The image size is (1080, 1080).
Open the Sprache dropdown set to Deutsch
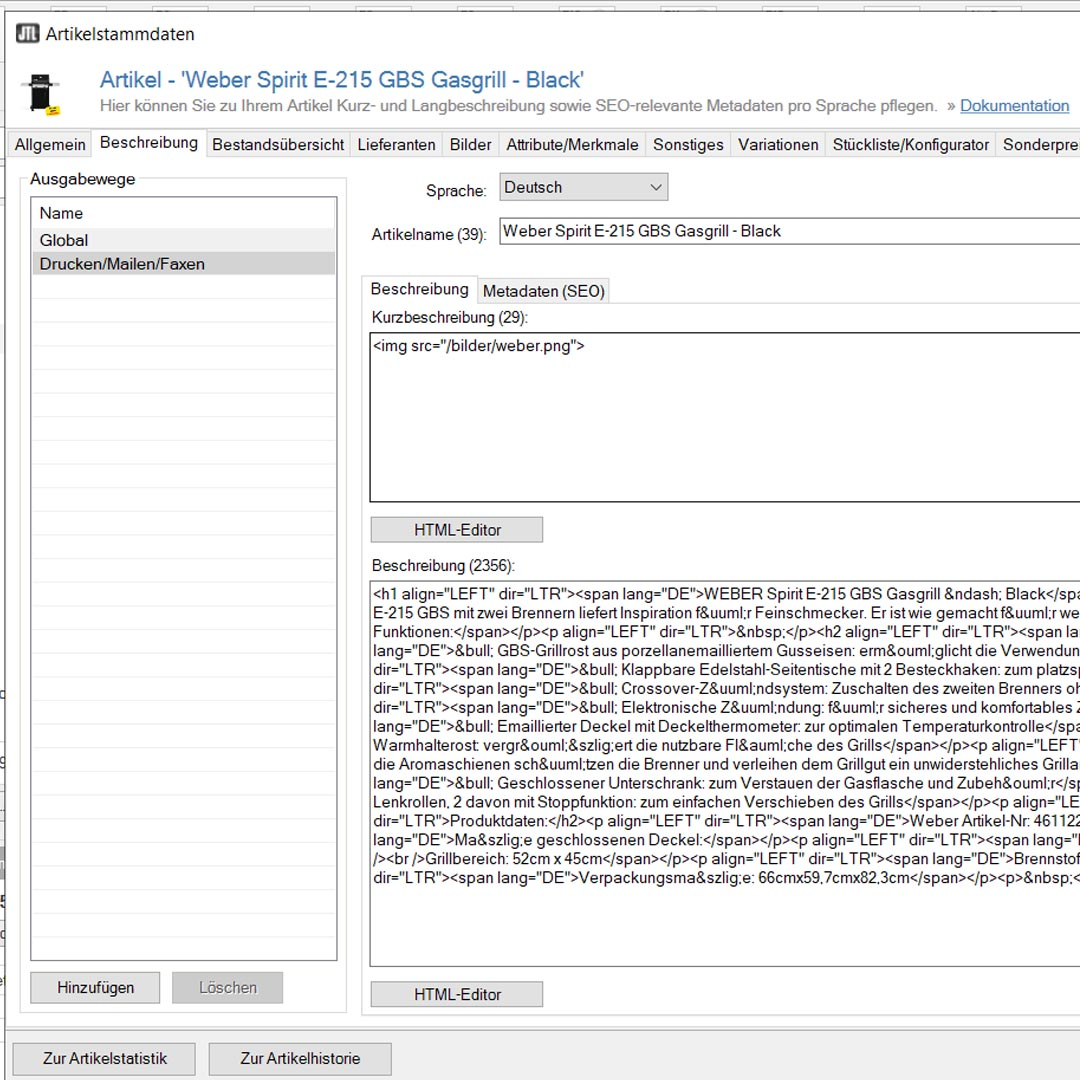(583, 187)
